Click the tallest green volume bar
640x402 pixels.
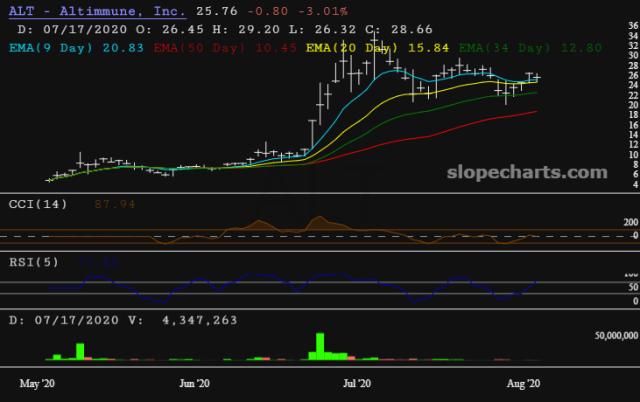pyautogui.click(x=320, y=344)
